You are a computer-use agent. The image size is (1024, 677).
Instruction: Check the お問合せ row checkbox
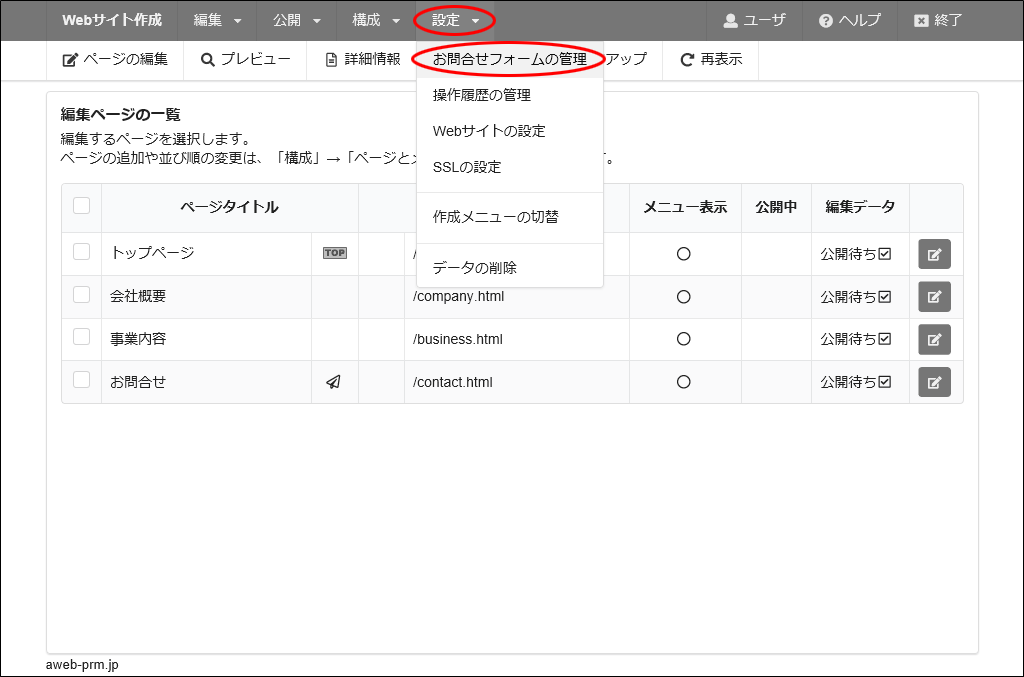[82, 380]
